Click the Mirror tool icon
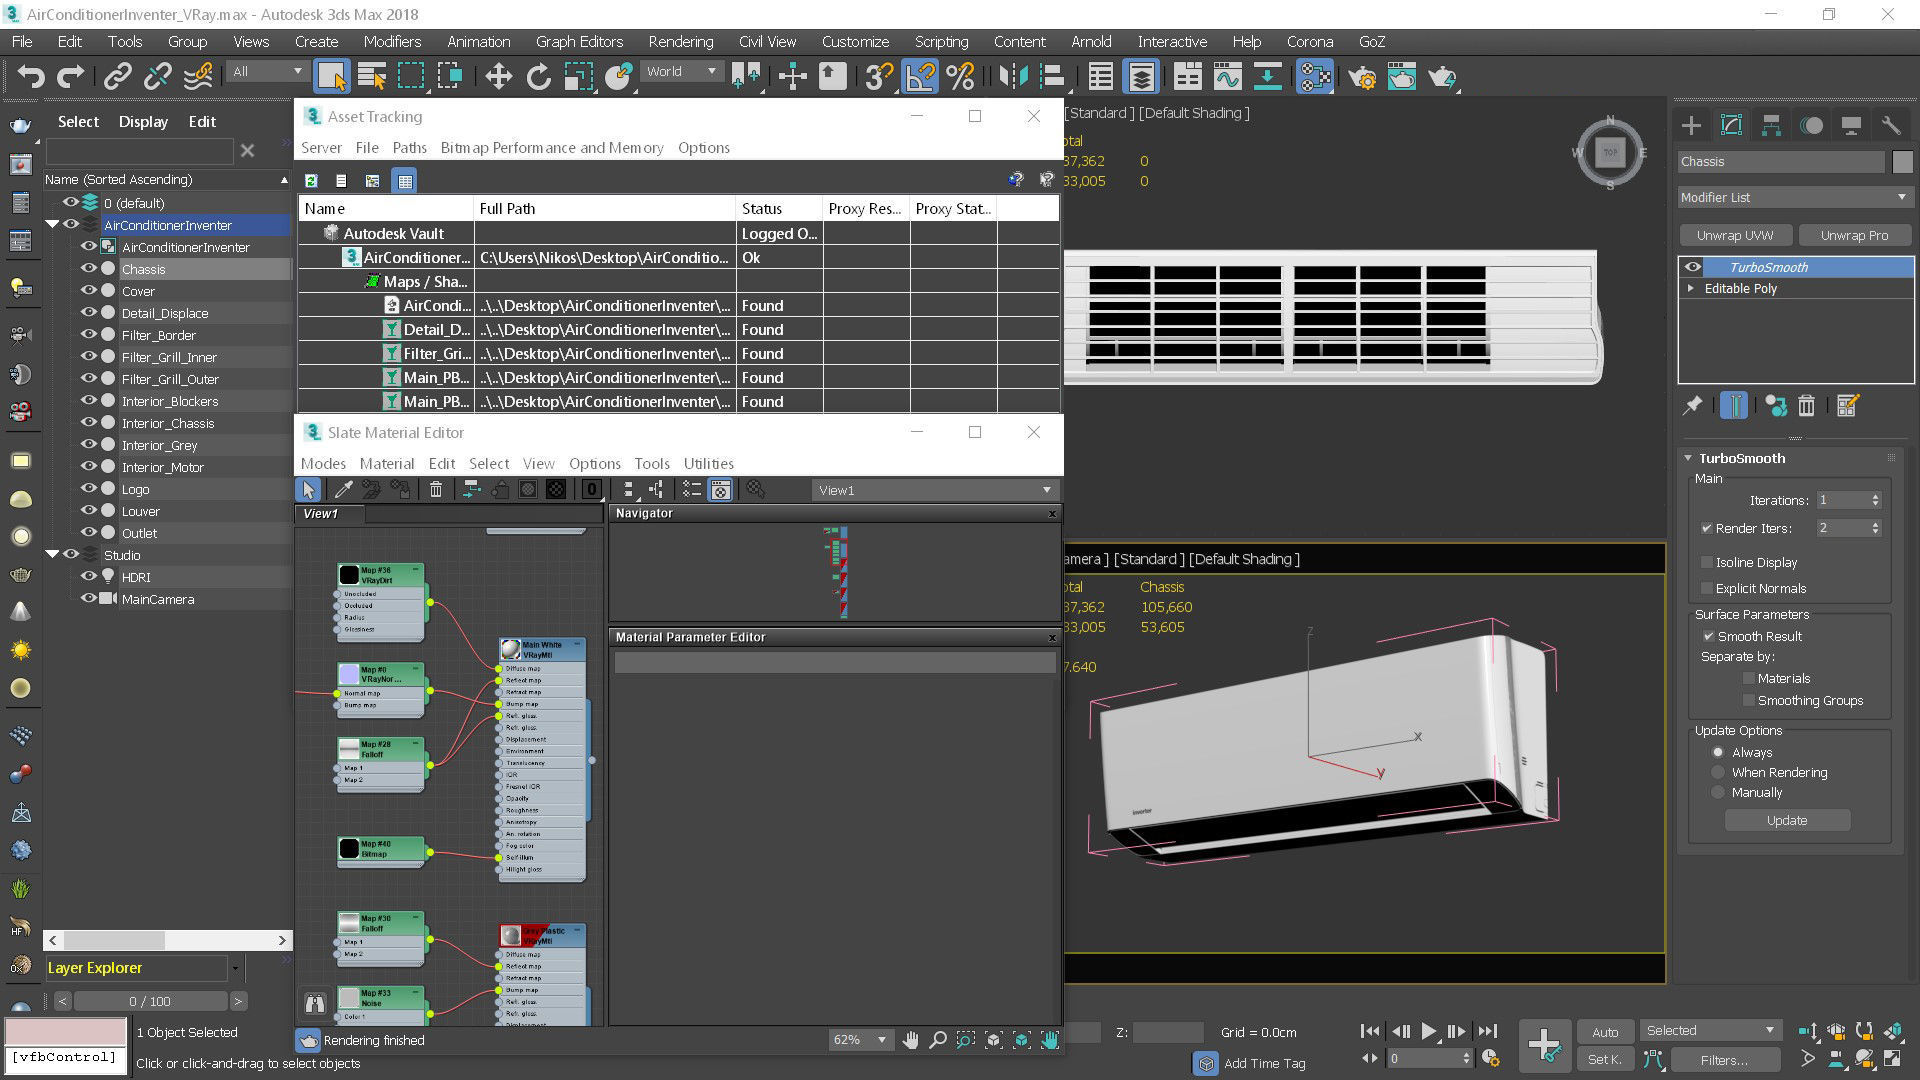The height and width of the screenshot is (1080, 1920). [x=1012, y=77]
